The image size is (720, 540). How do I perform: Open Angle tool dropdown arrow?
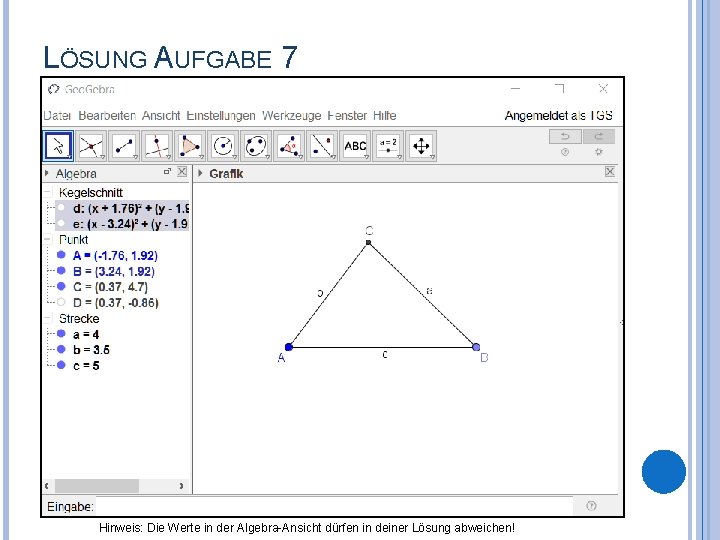tap(301, 158)
